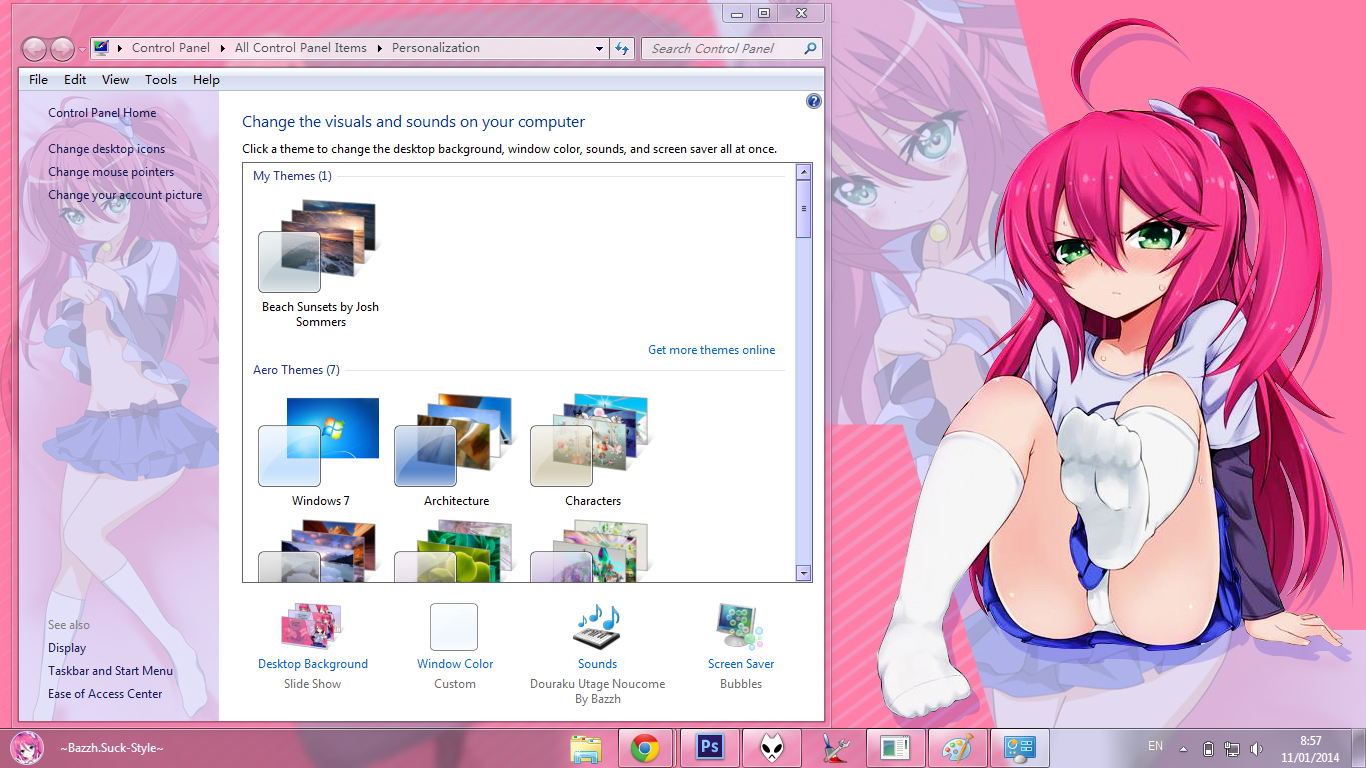Open Paint palette icon on taskbar
The image size is (1366, 768).
(x=957, y=748)
